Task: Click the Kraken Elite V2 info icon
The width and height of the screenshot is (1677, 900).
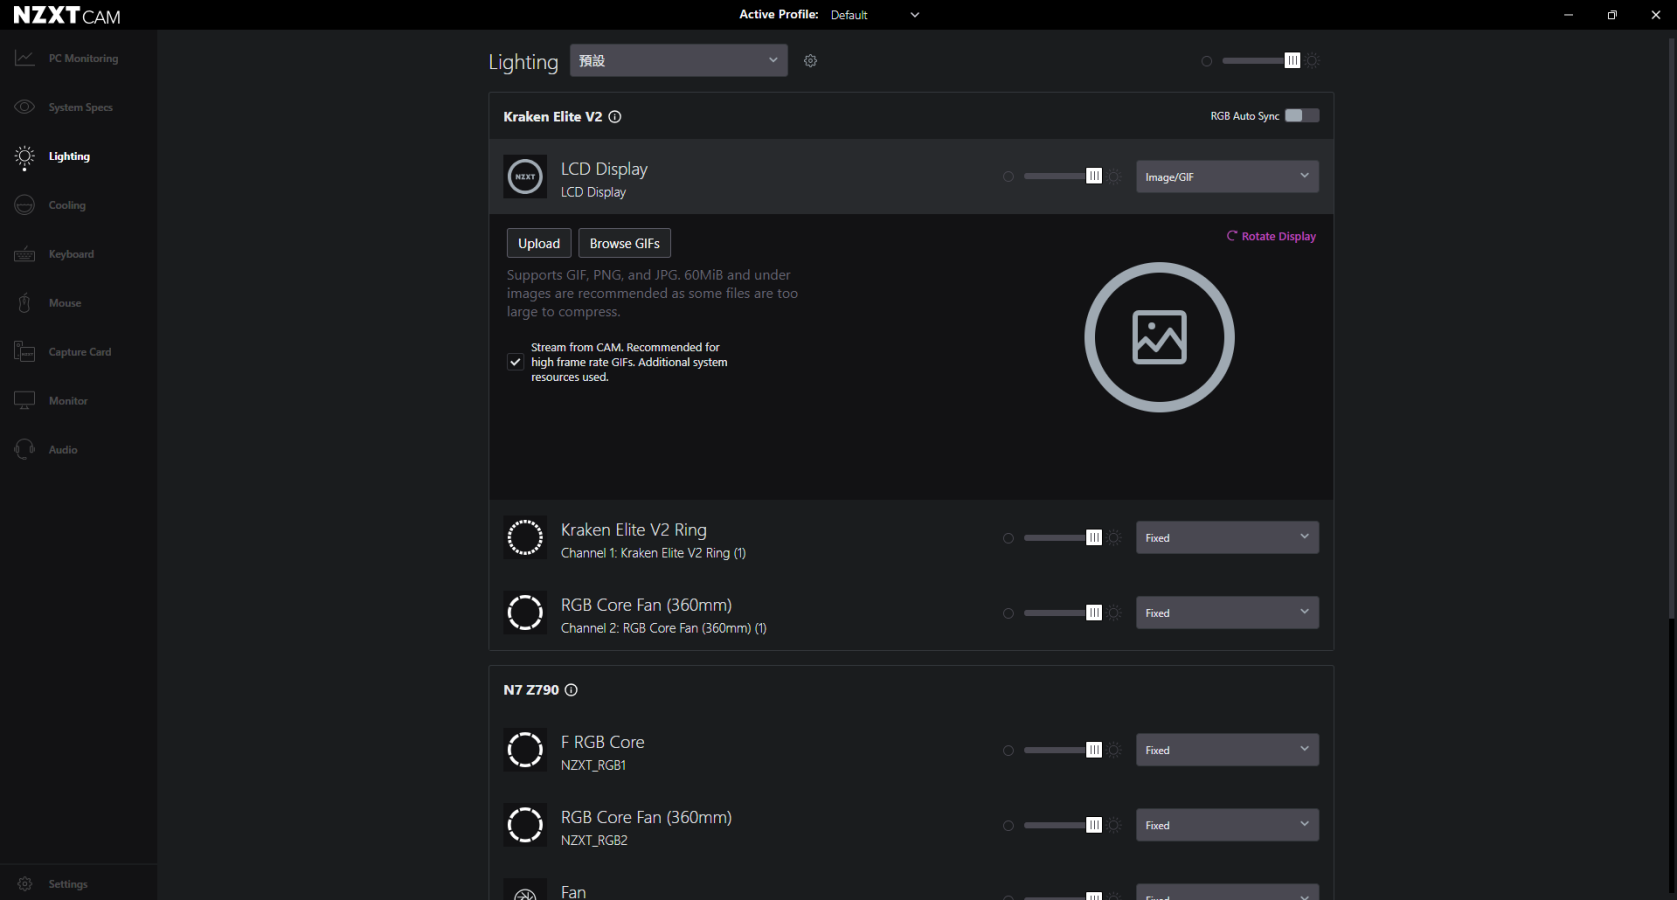Action: point(615,117)
